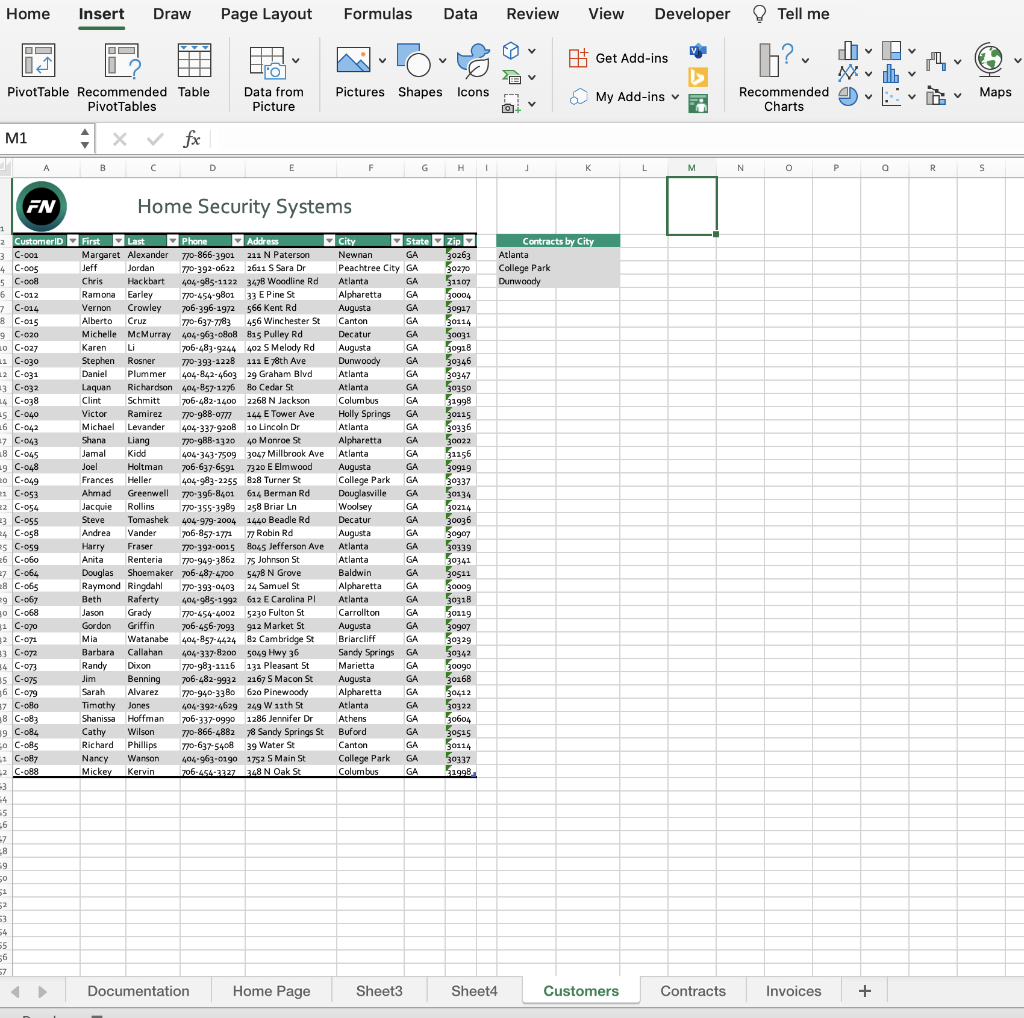Click the Hierarchy treemap chart icon
The image size is (1024, 1018).
pyautogui.click(x=891, y=50)
